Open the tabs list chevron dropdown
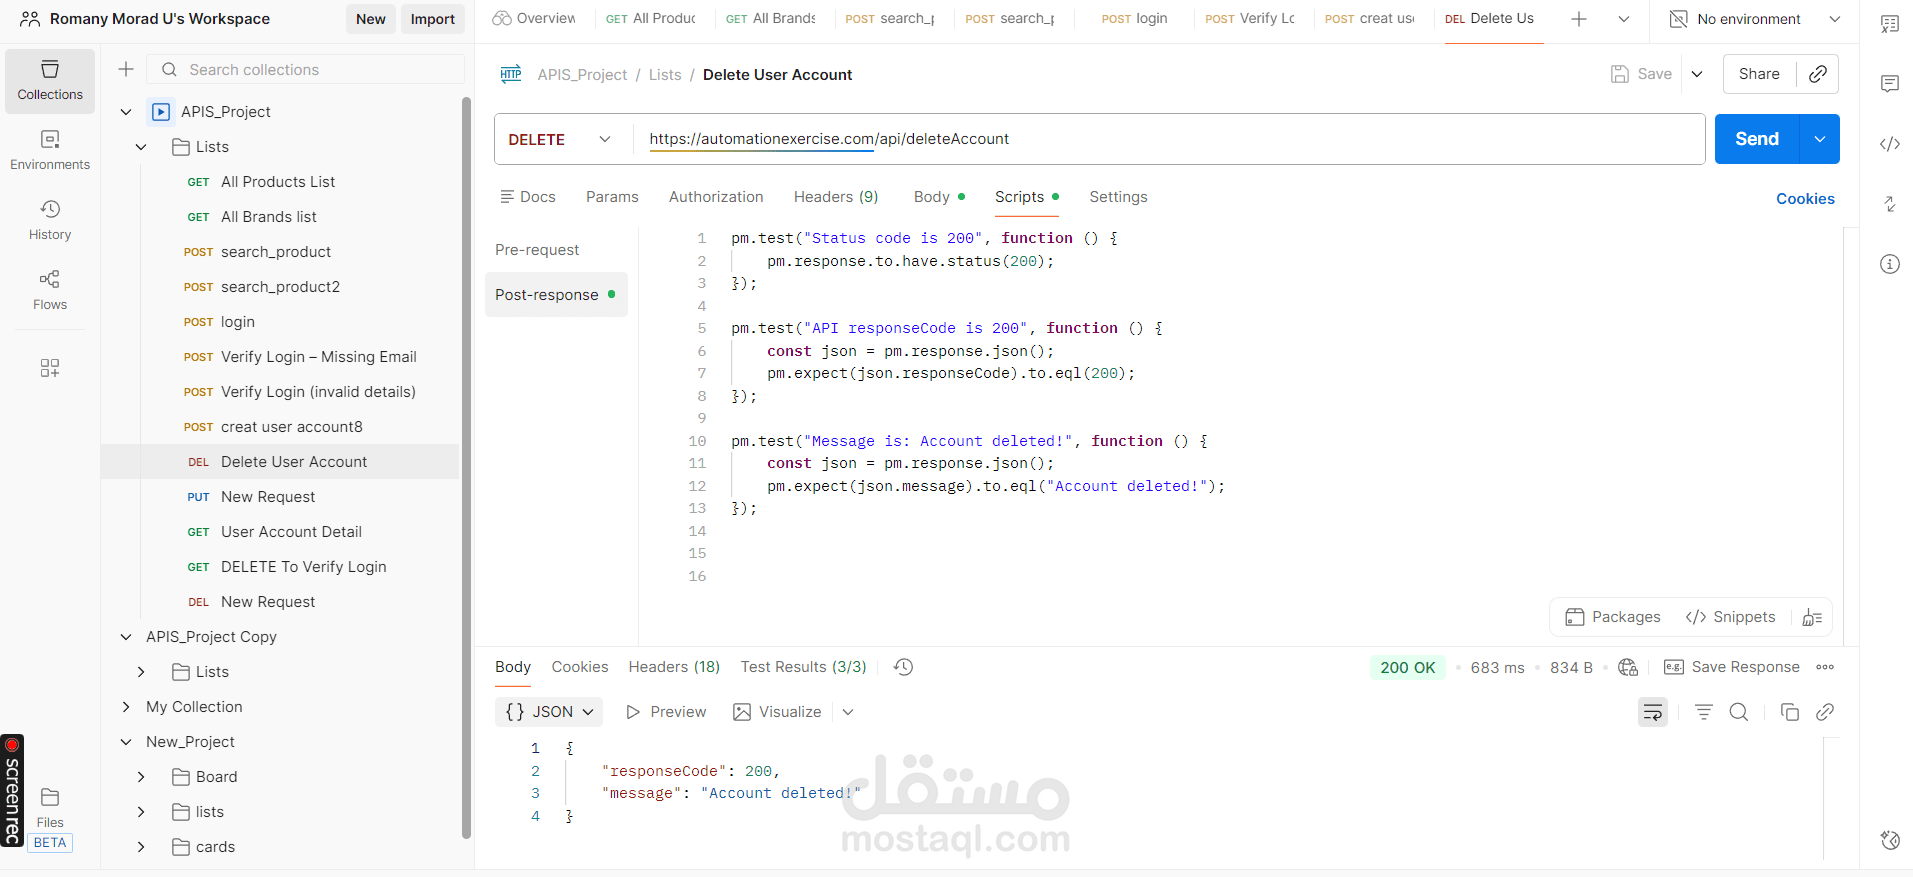This screenshot has width=1913, height=877. 1624,19
